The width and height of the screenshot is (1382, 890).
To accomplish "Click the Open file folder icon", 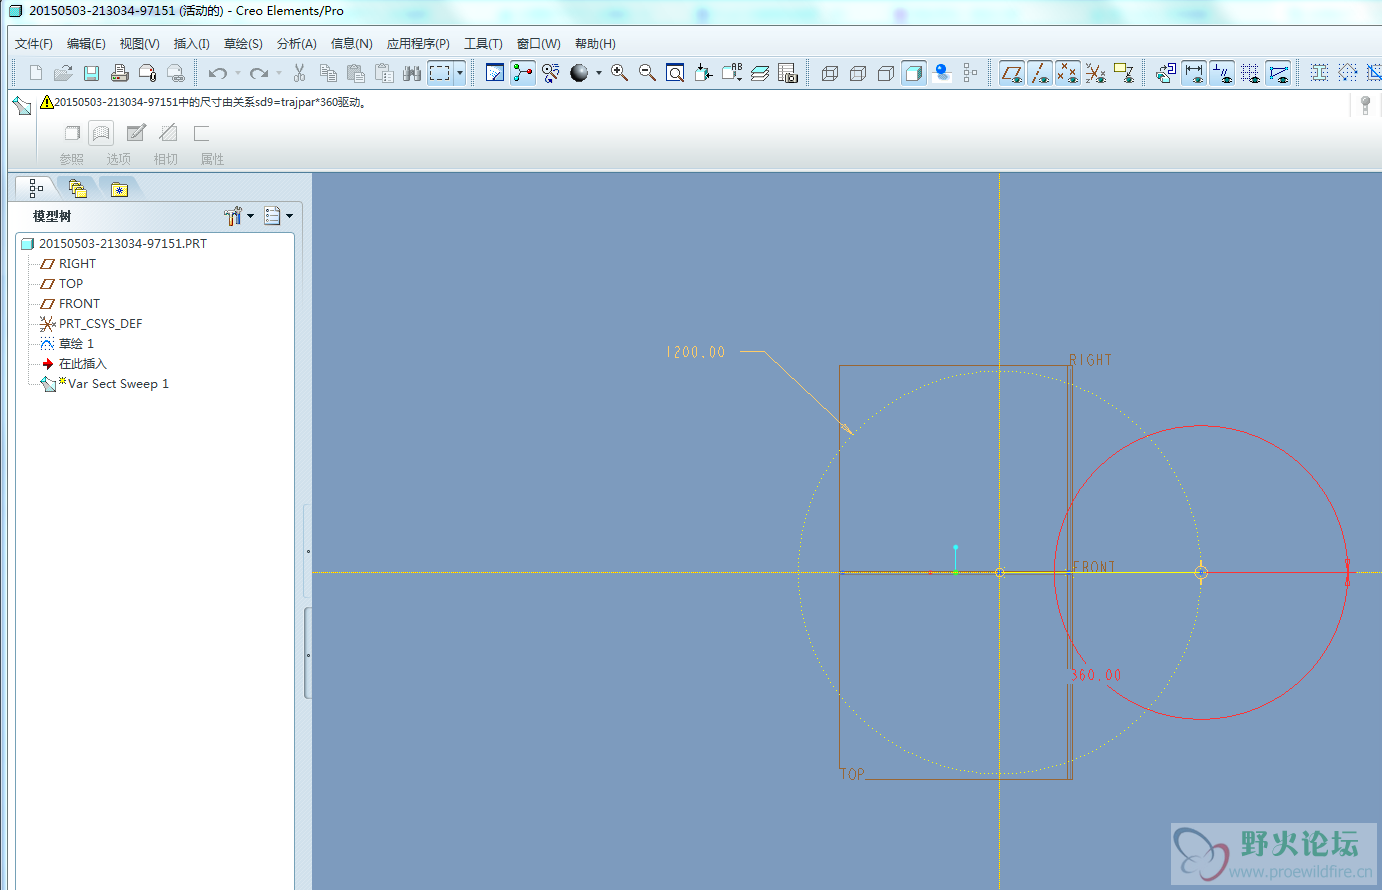I will (63, 73).
